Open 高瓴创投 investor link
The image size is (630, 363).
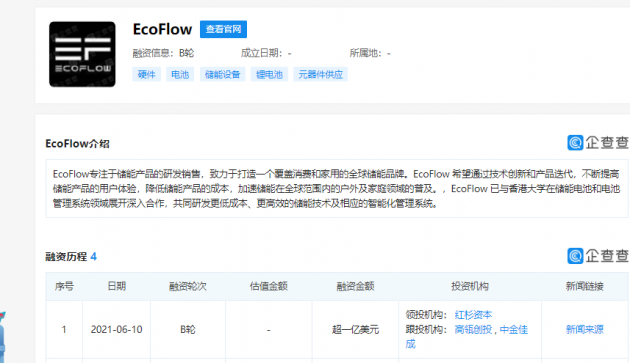point(473,330)
